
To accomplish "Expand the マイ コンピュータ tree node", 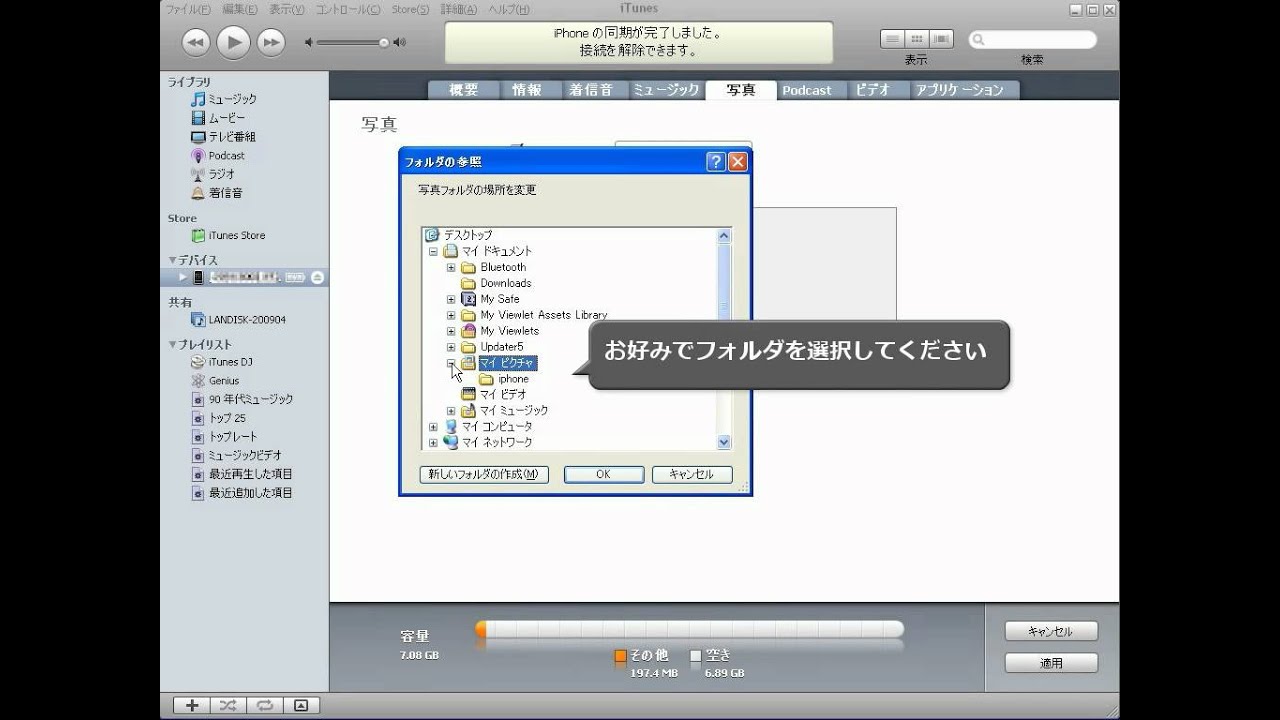I will click(x=433, y=427).
